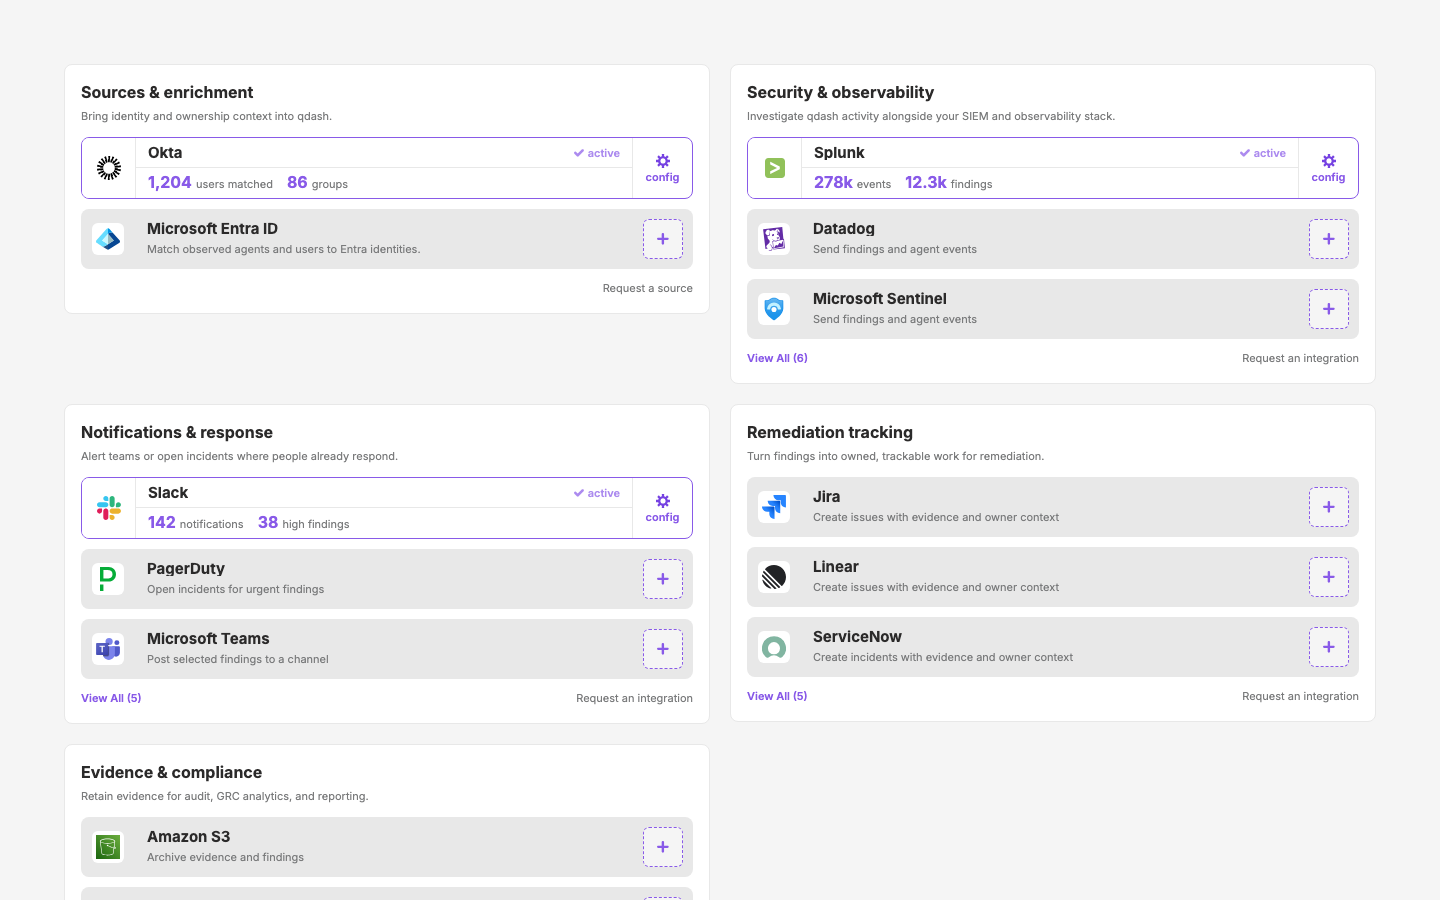Click Splunk's 278k events stat
1440x900 pixels.
[852, 183]
